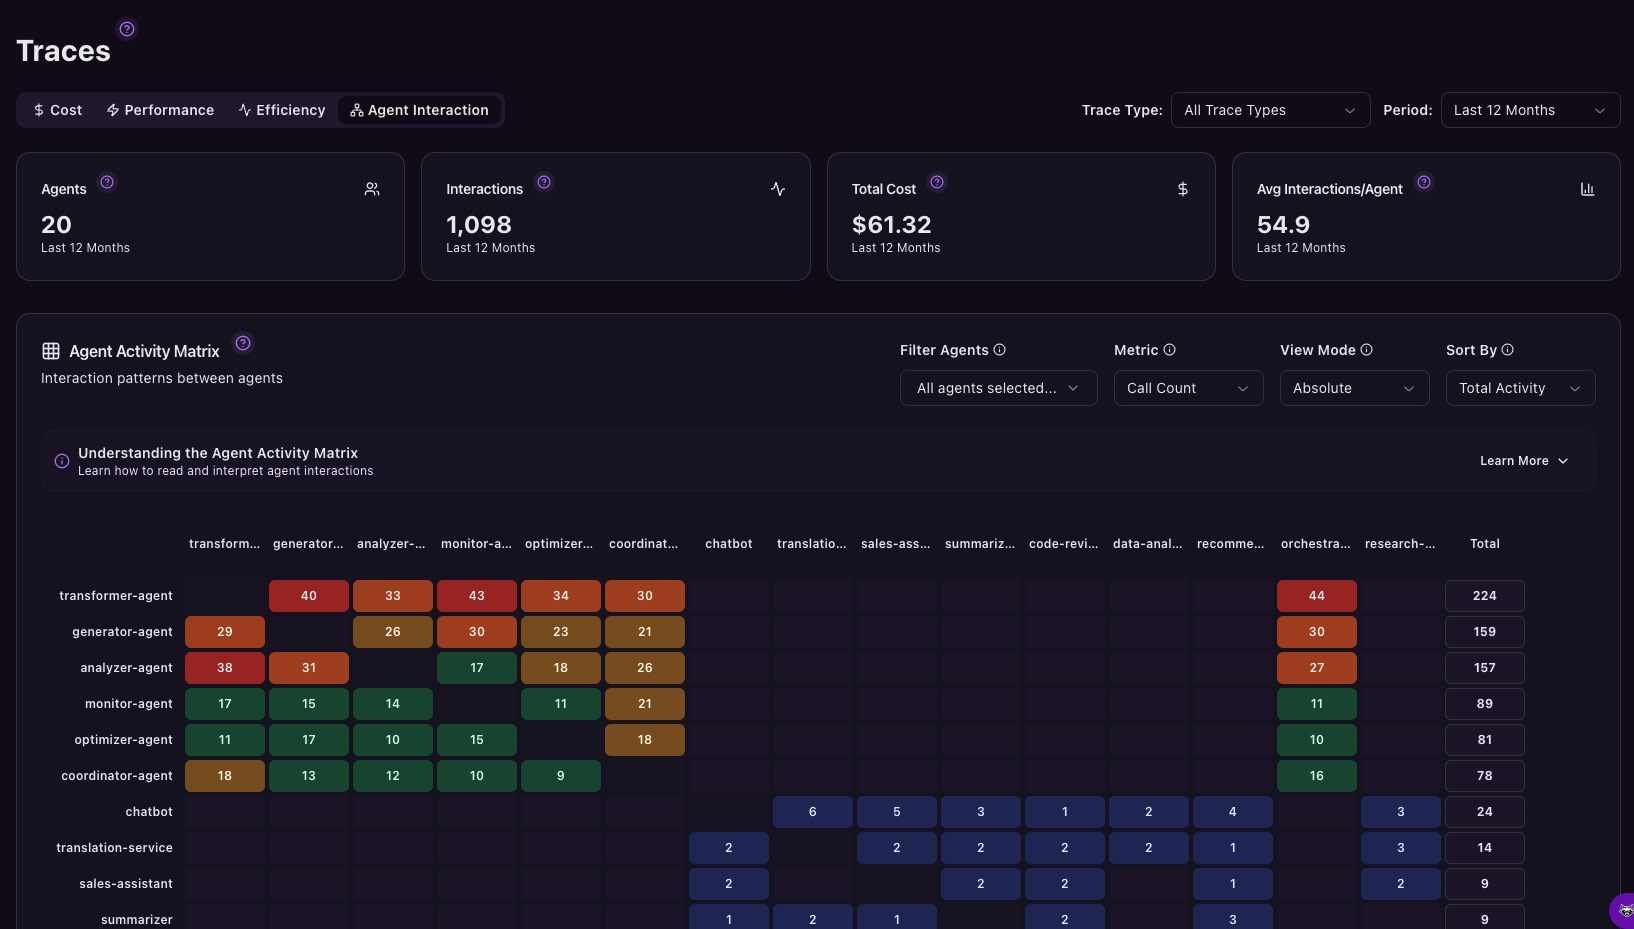This screenshot has width=1634, height=929.
Task: Open the Total Activity sort dropdown
Action: tap(1520, 388)
